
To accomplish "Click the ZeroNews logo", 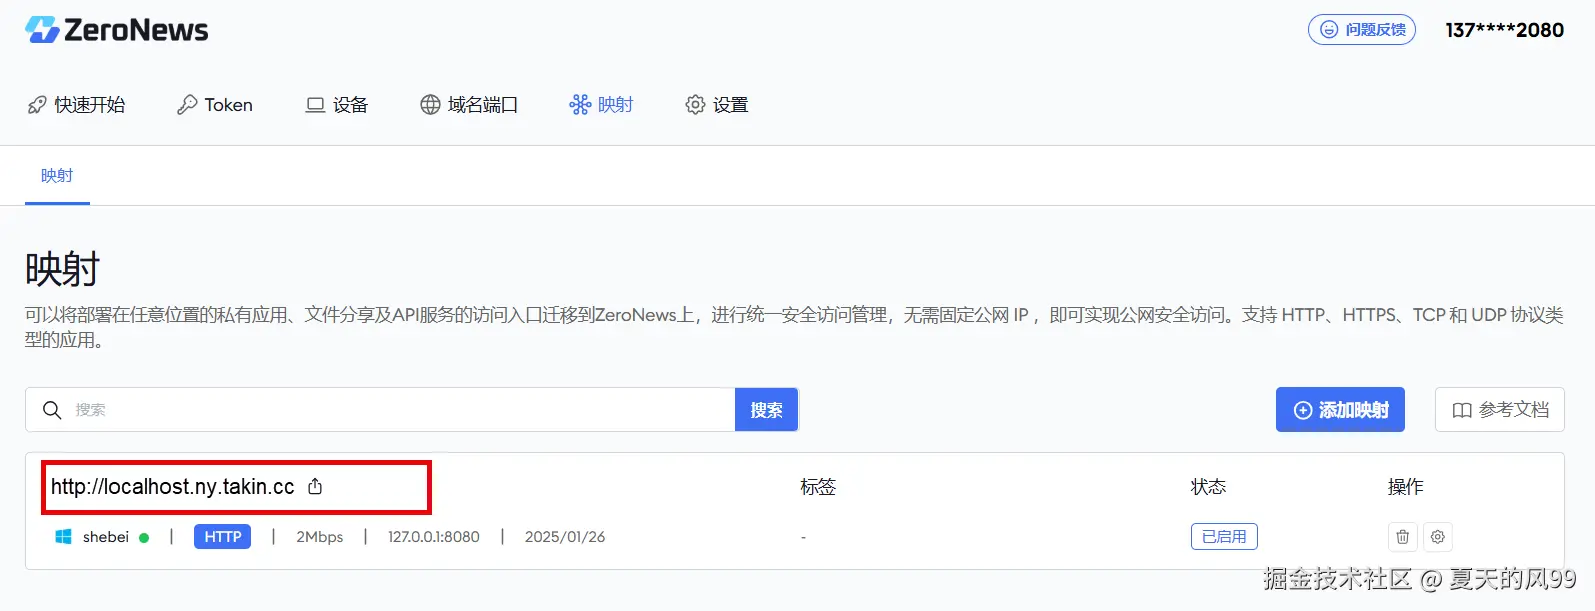I will coord(117,30).
